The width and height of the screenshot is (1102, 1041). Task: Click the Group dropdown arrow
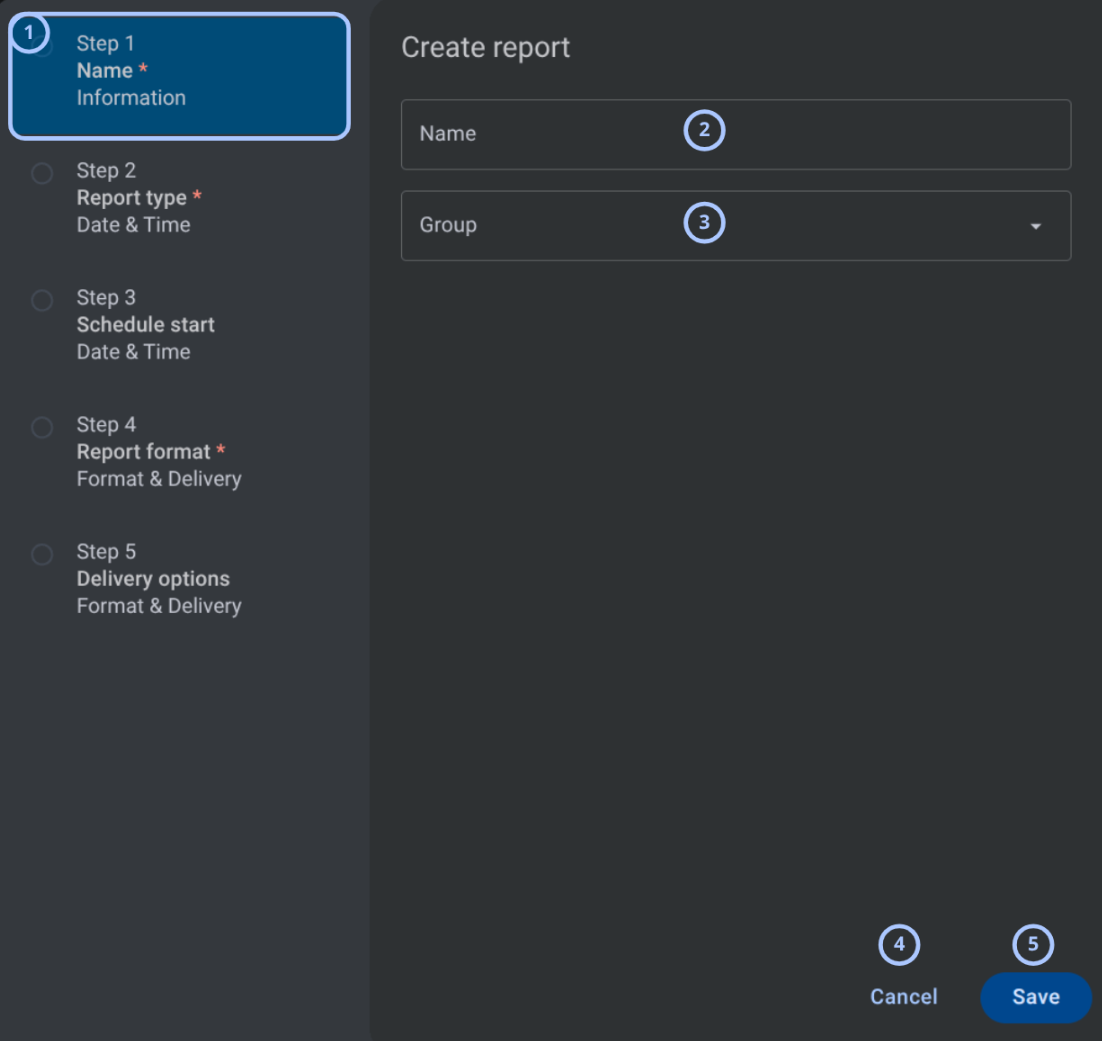point(1035,226)
